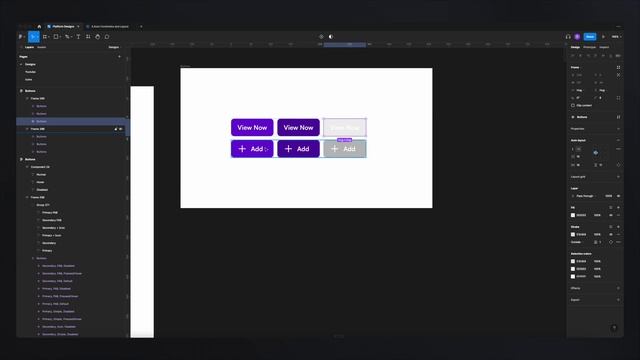
Task: Open the stroke color swatch
Action: 573,235
